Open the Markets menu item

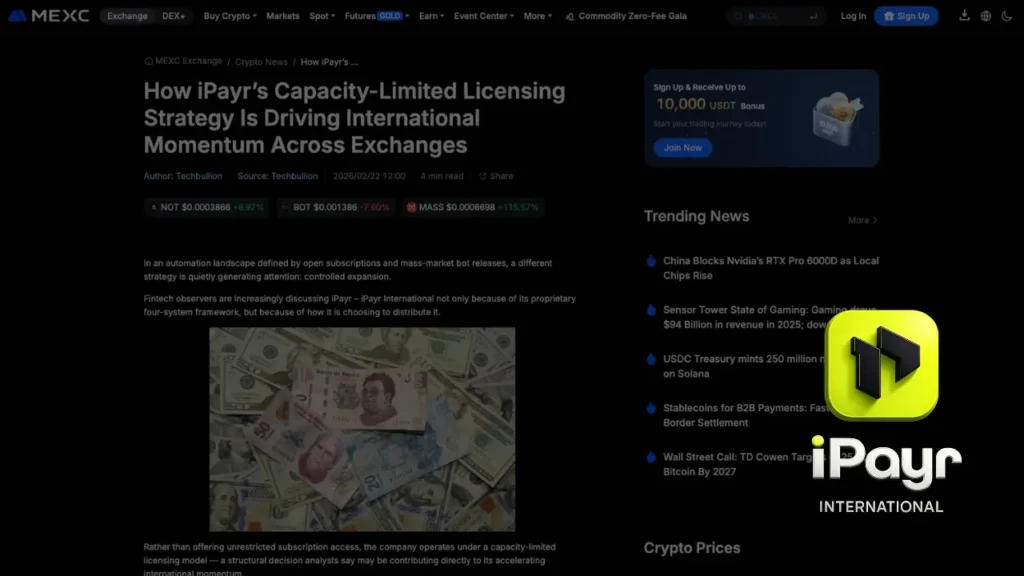point(282,16)
